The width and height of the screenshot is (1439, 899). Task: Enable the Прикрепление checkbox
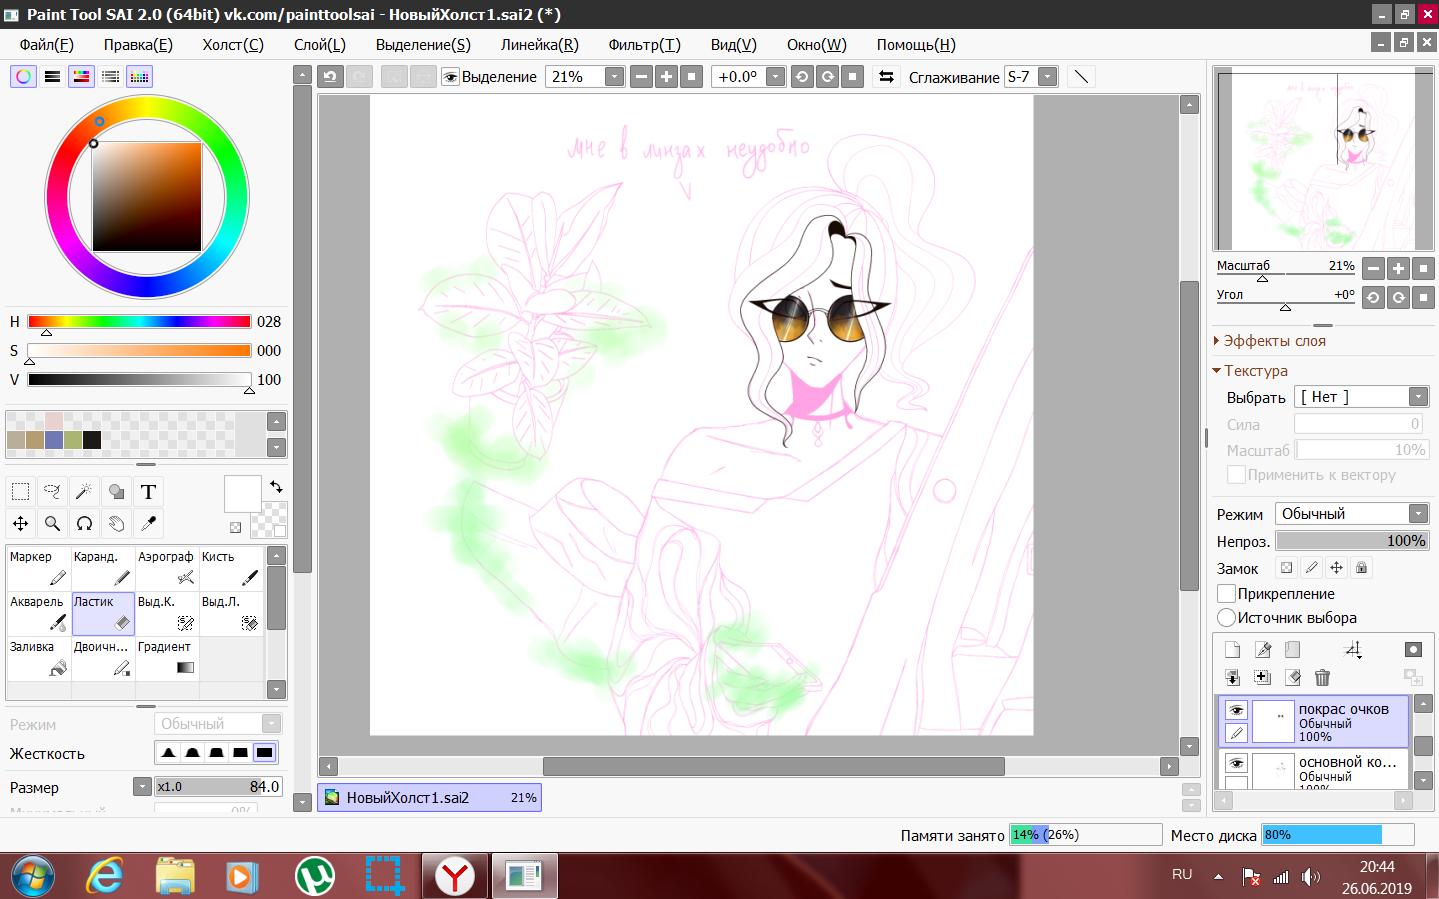(x=1226, y=594)
